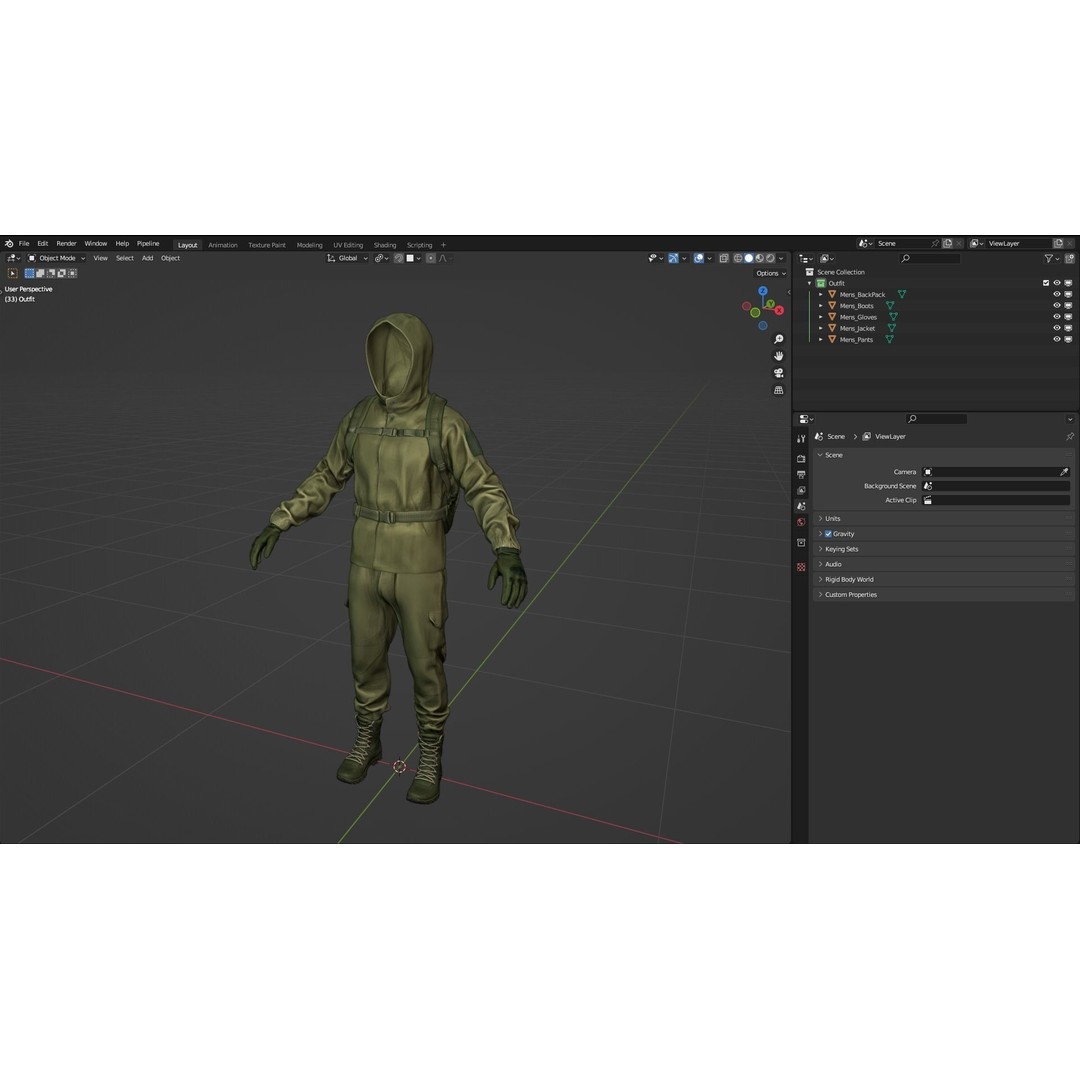Click the red X axis on navigation gizmo
Image resolution: width=1080 pixels, height=1080 pixels.
(780, 311)
